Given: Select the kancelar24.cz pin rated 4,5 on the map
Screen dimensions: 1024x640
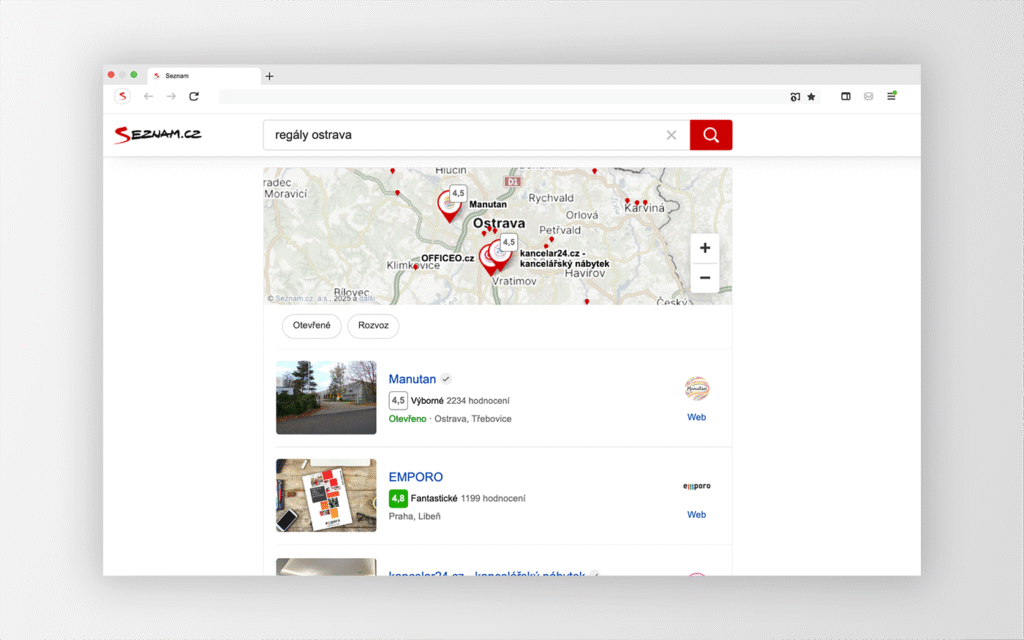Looking at the screenshot, I should point(501,254).
